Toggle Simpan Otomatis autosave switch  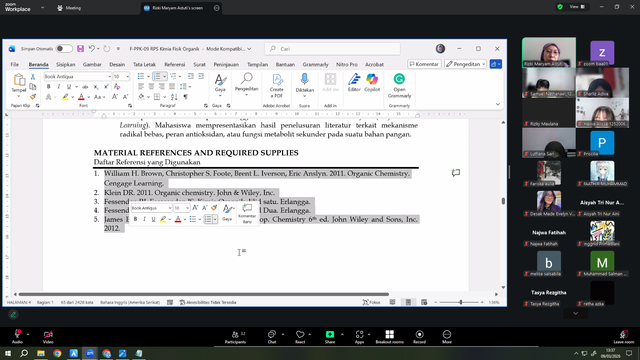click(x=64, y=49)
